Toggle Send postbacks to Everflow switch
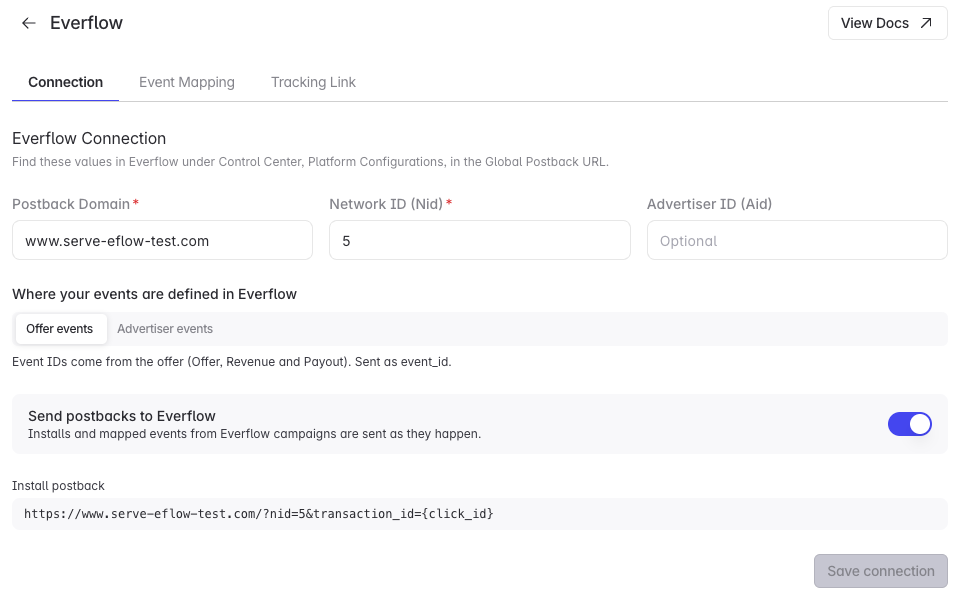Viewport: 960px width, 606px height. [910, 424]
